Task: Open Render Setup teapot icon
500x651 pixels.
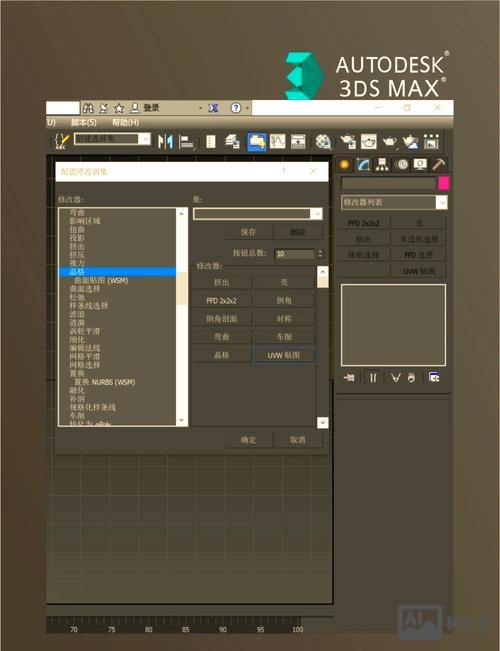Action: (348, 142)
